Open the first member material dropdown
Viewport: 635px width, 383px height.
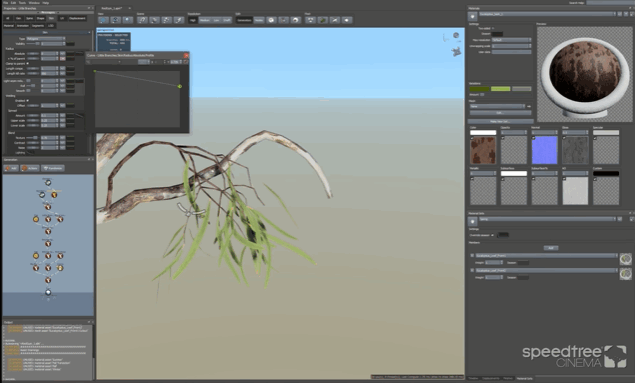tap(547, 255)
